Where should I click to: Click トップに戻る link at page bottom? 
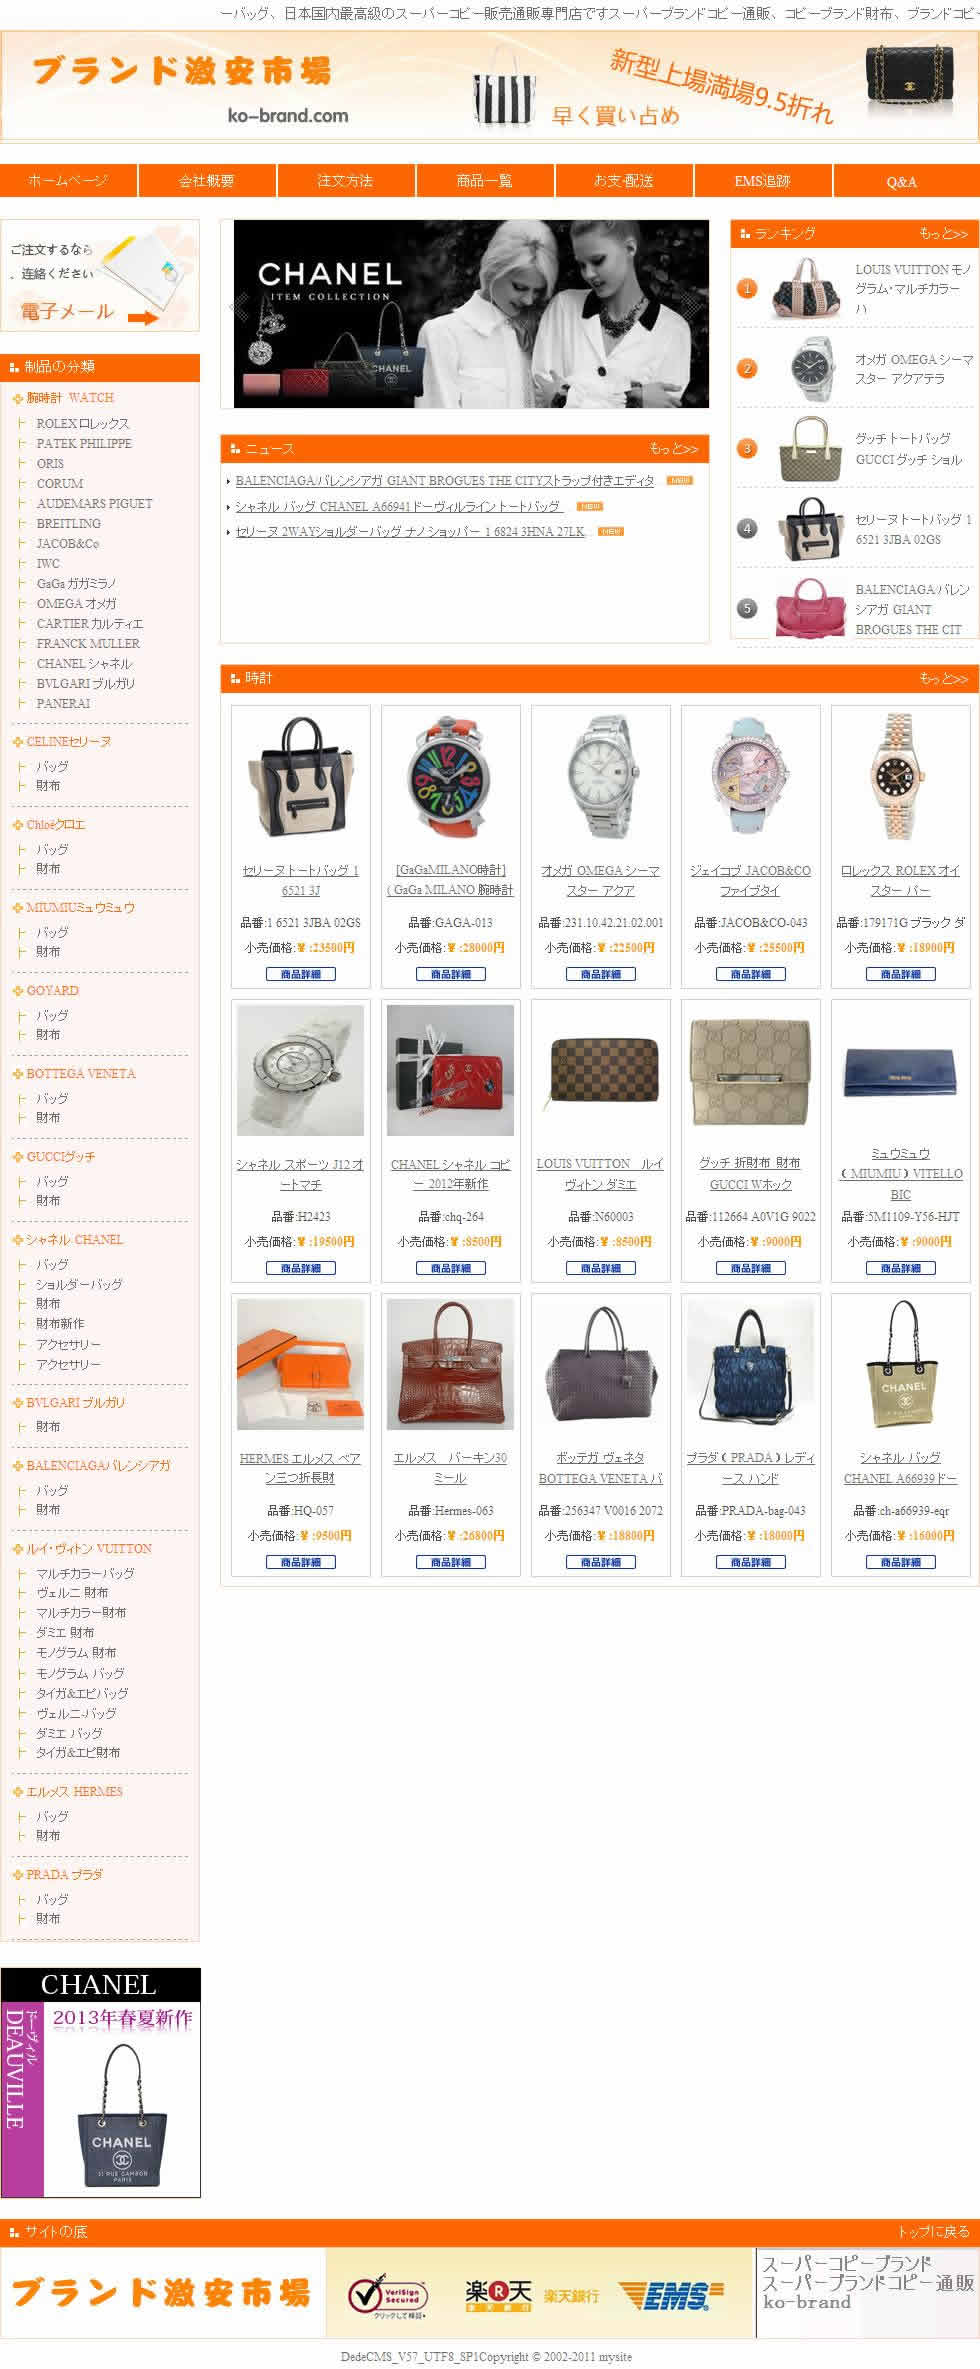point(933,2231)
